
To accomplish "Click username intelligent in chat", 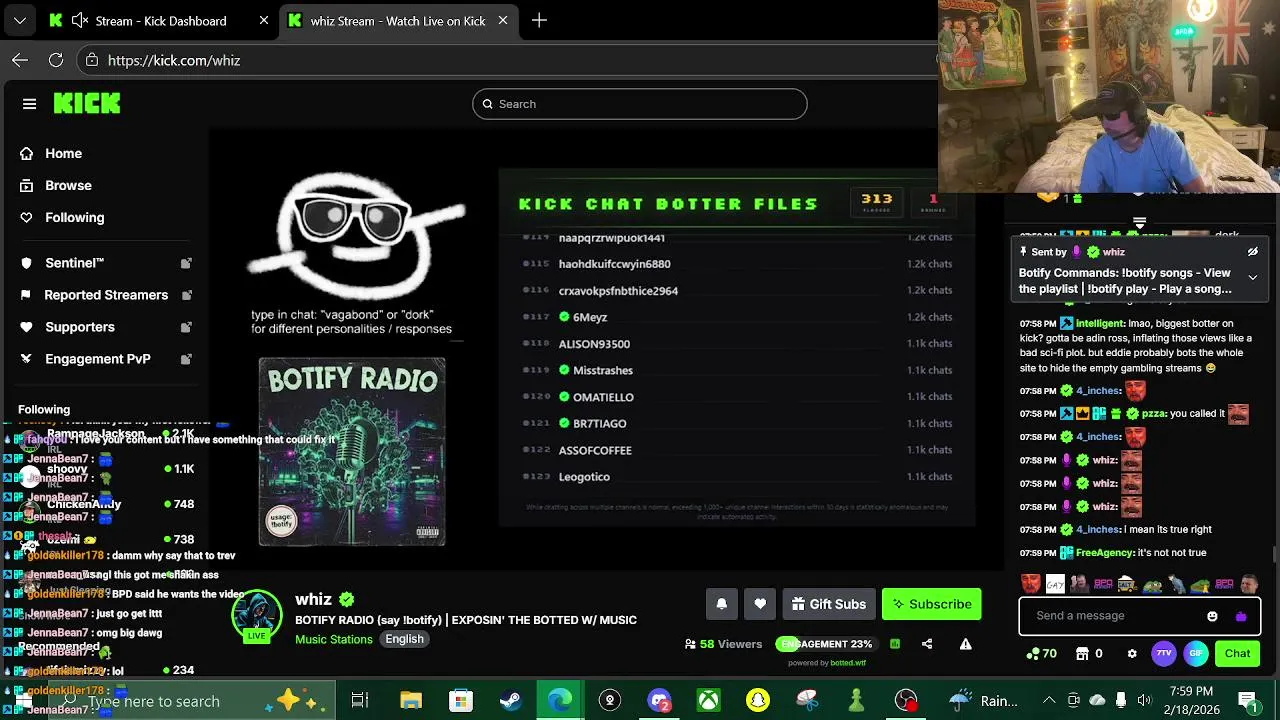I will point(1100,324).
